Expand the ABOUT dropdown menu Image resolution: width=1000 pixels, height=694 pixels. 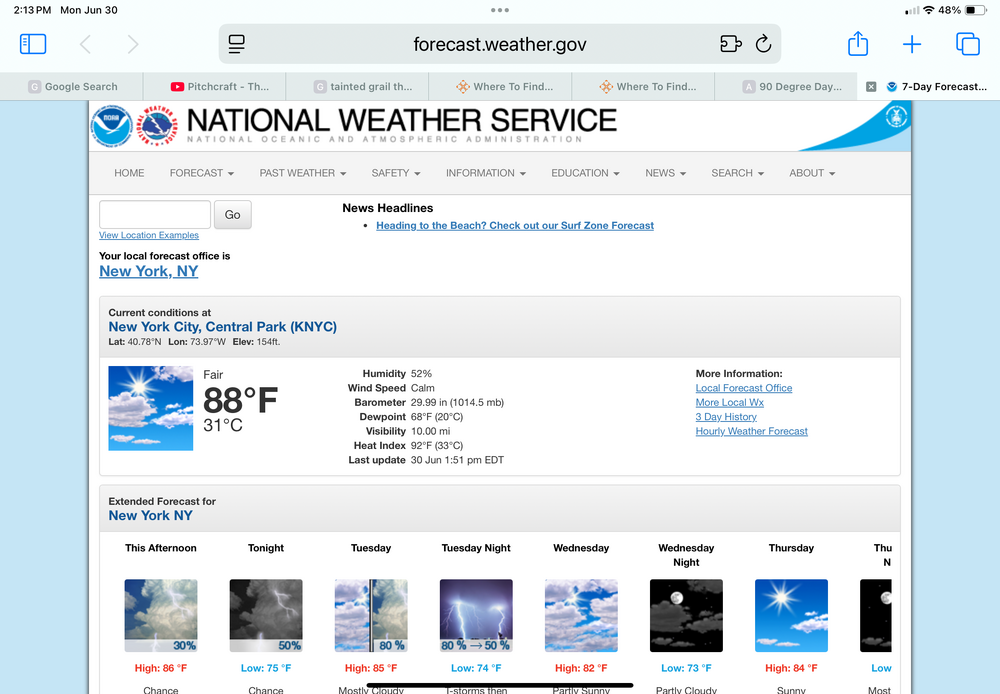pyautogui.click(x=812, y=173)
